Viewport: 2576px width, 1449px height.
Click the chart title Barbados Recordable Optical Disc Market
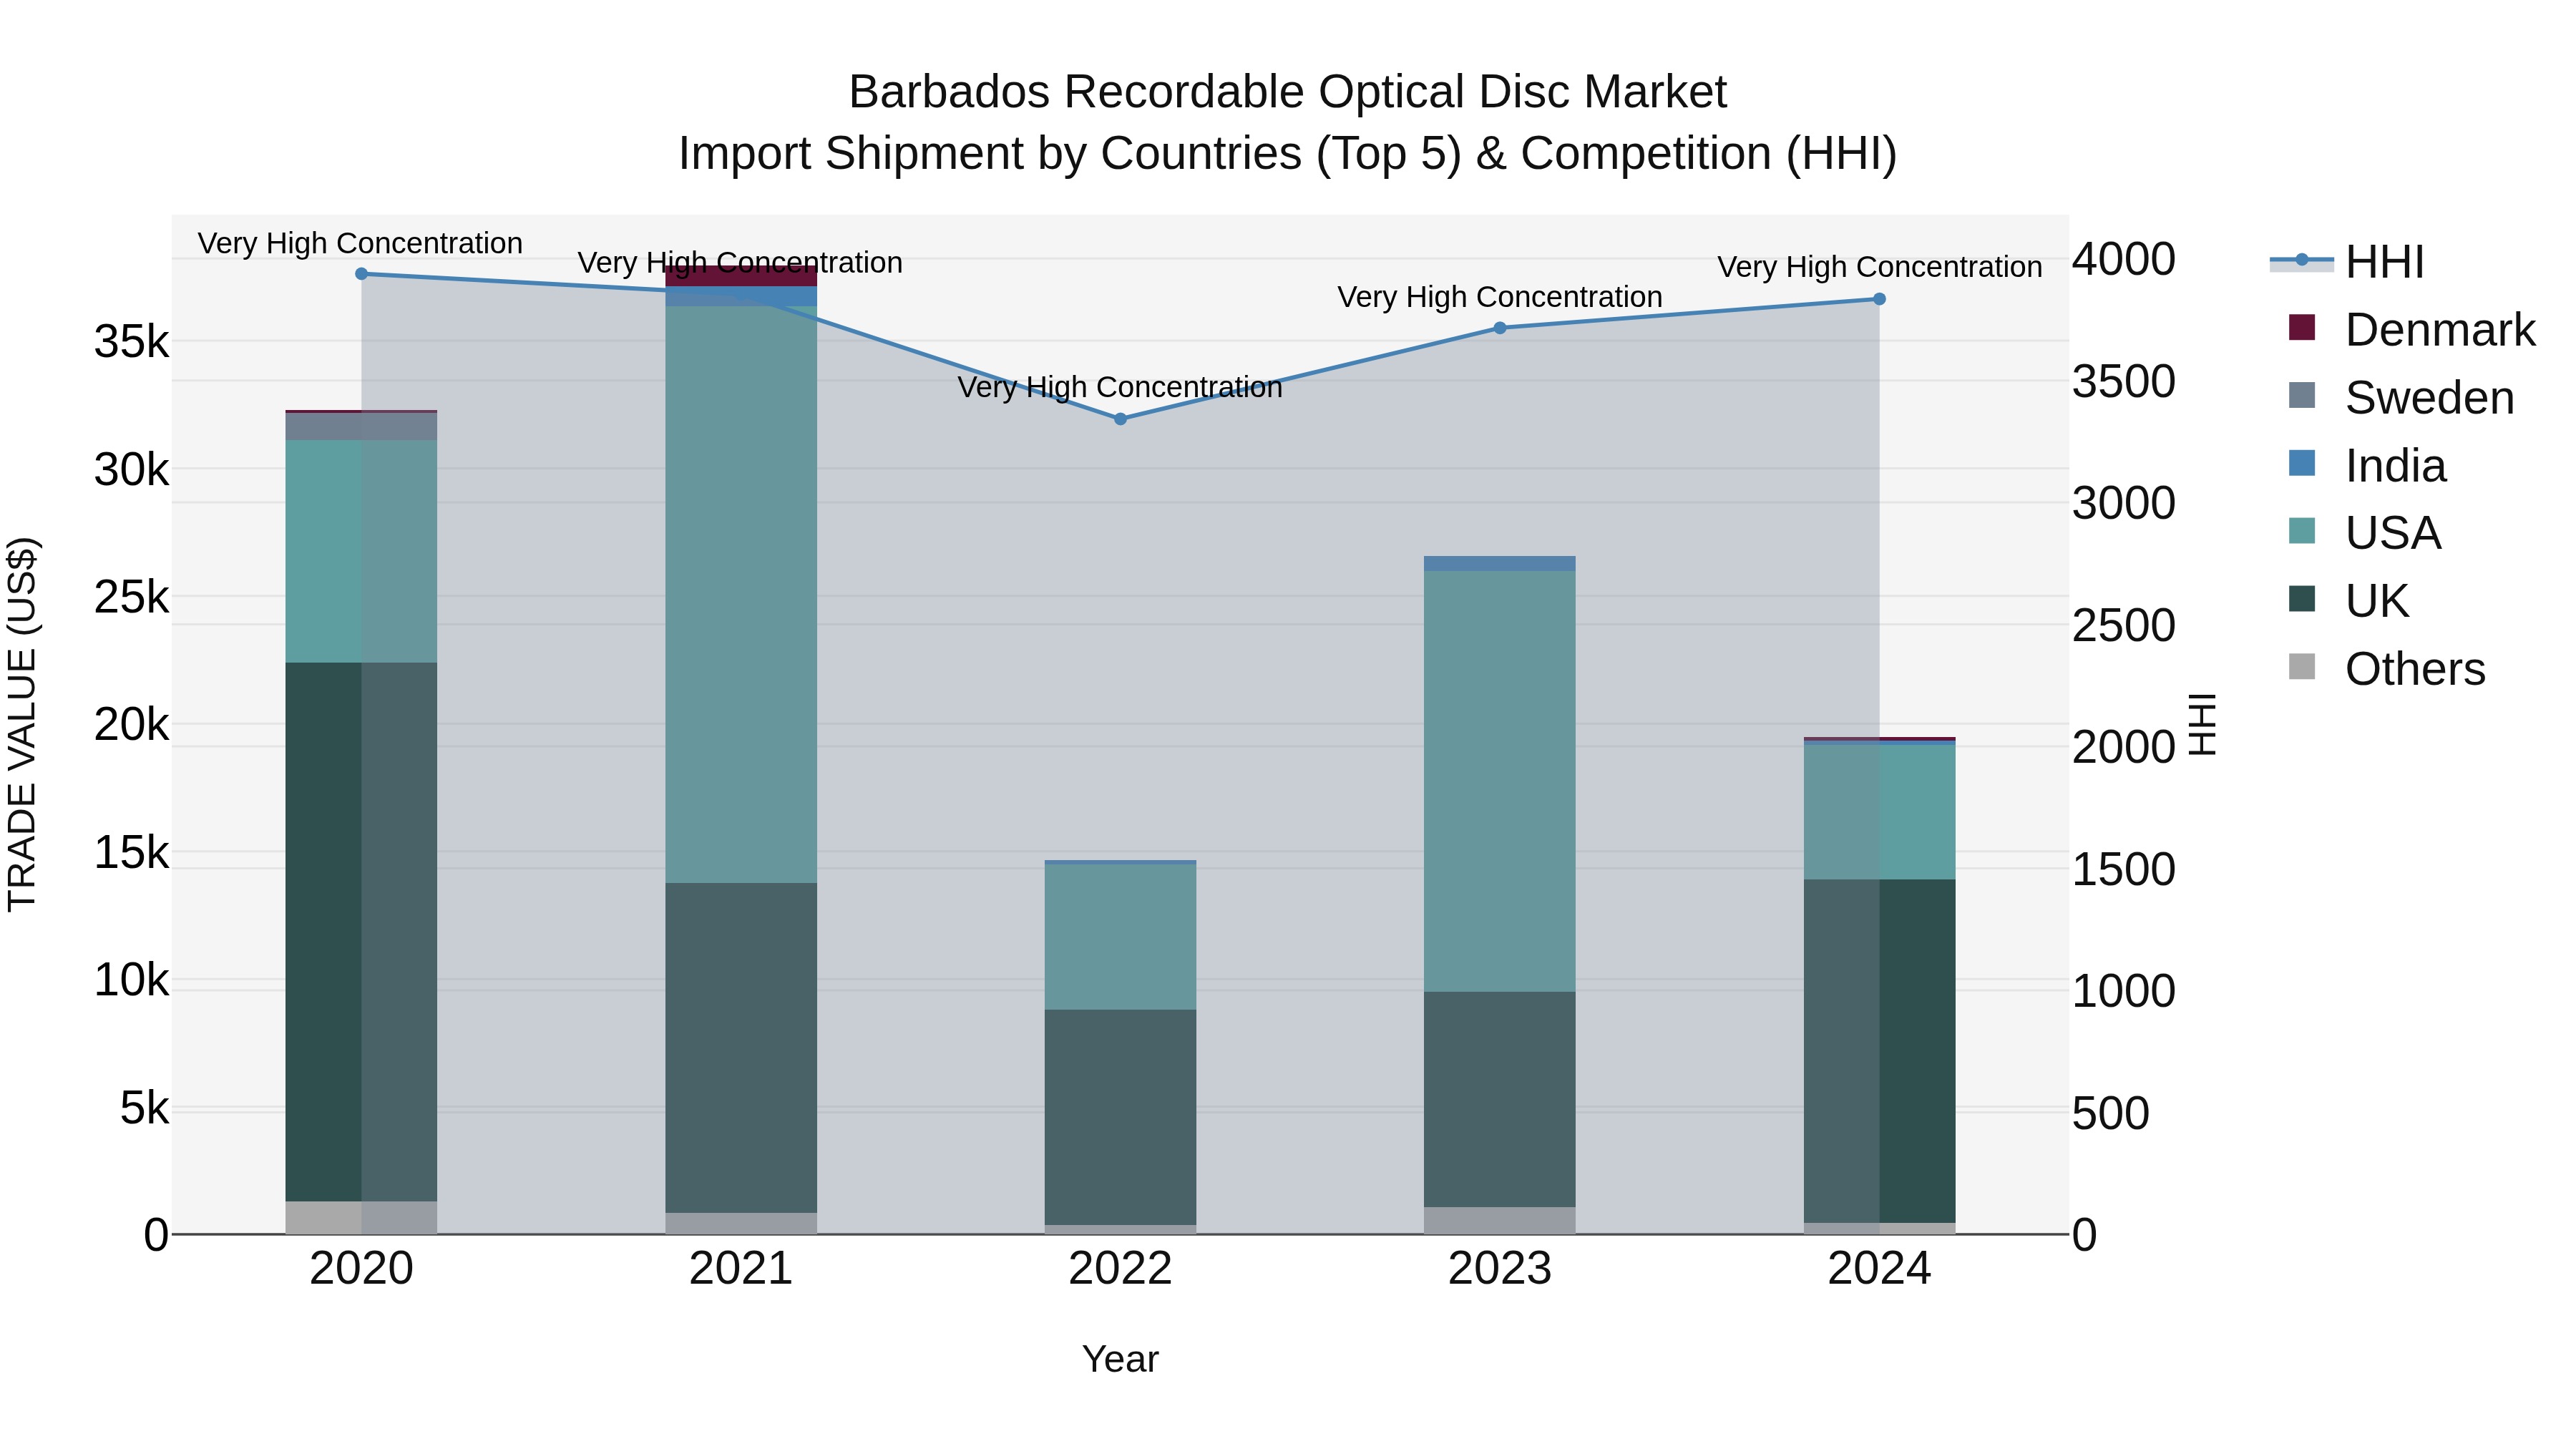tap(1287, 92)
